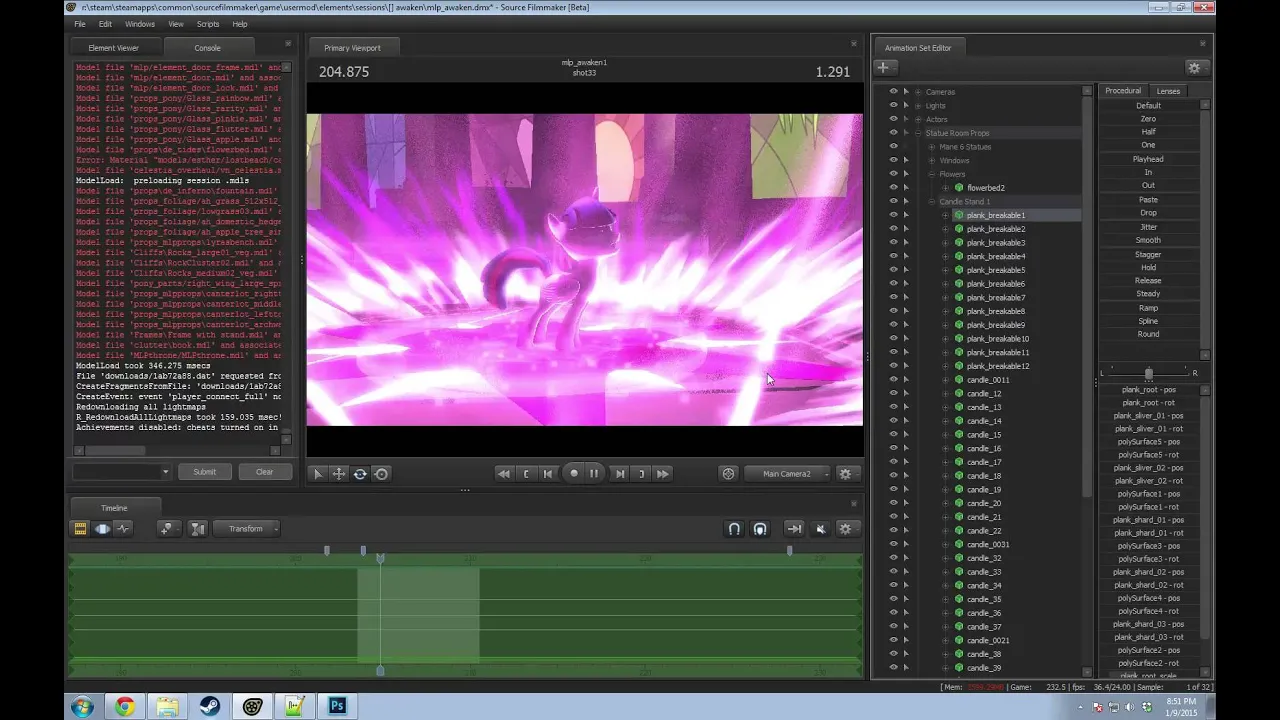Collapse the Flowers group
1280x720 pixels.
point(932,174)
